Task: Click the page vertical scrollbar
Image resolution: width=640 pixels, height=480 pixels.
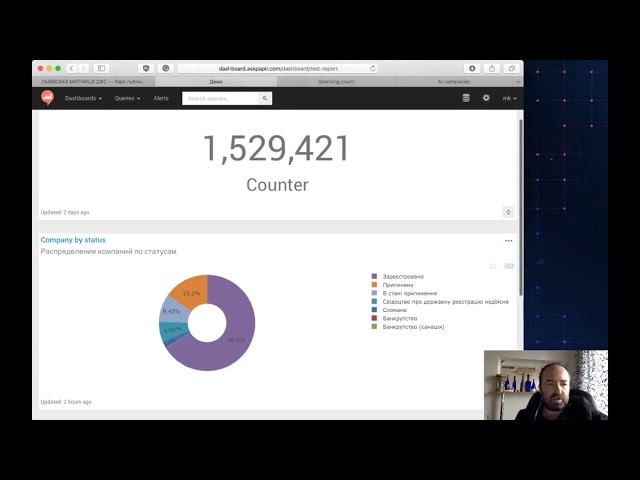Action: [x=521, y=207]
